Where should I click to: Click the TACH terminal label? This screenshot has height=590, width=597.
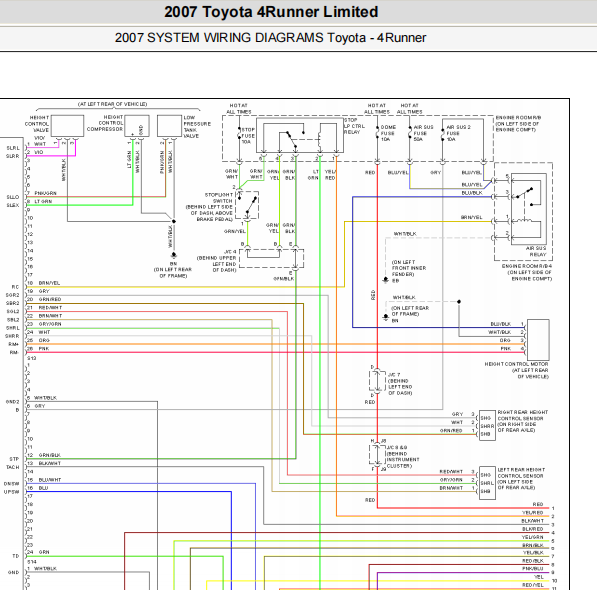pyautogui.click(x=13, y=467)
